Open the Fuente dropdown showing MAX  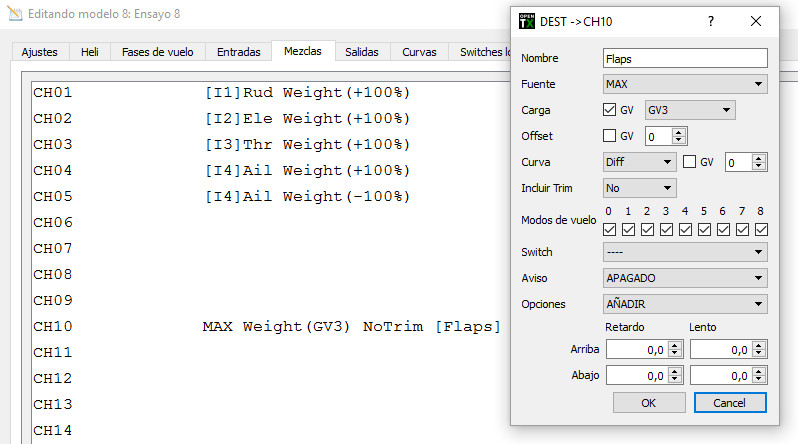click(x=685, y=84)
